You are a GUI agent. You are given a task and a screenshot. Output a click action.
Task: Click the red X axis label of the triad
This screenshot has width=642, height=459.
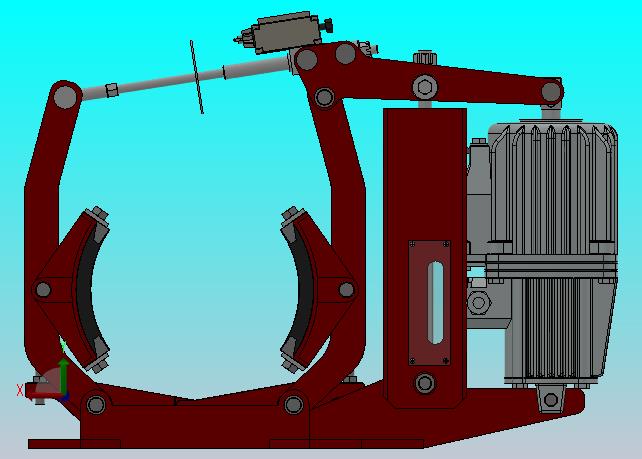tap(20, 390)
